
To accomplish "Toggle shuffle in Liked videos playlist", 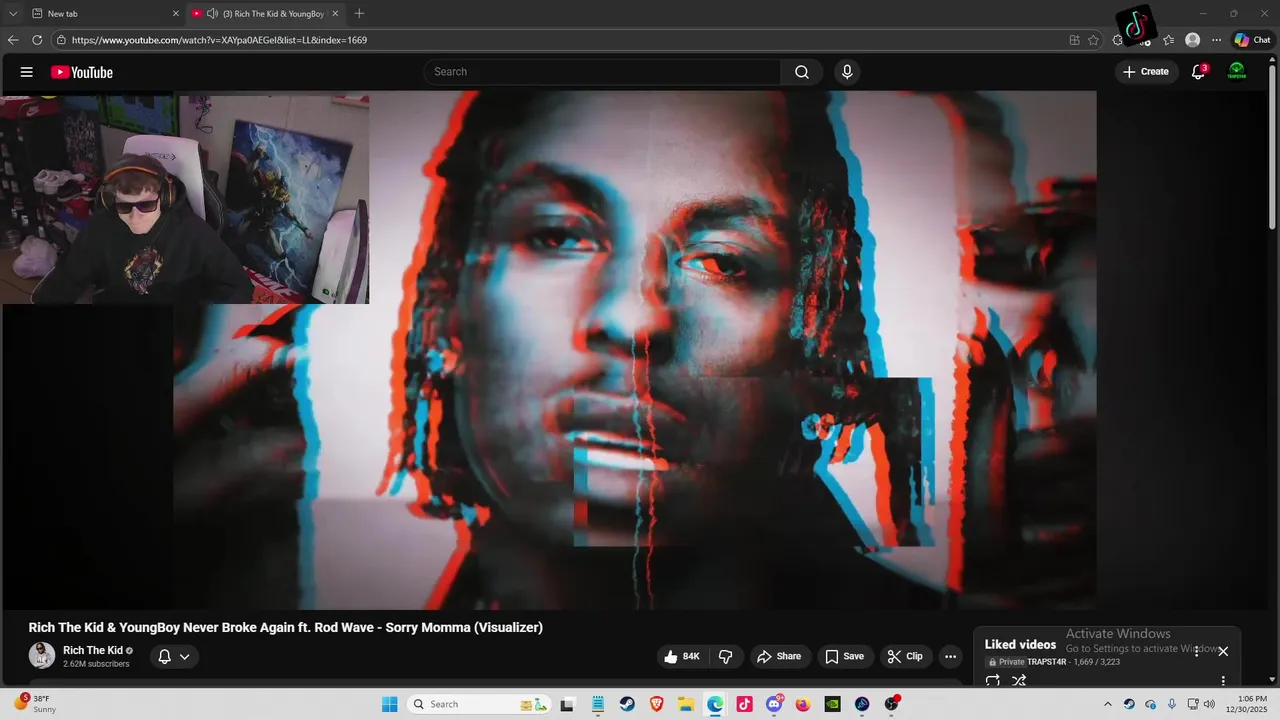I will (1019, 681).
